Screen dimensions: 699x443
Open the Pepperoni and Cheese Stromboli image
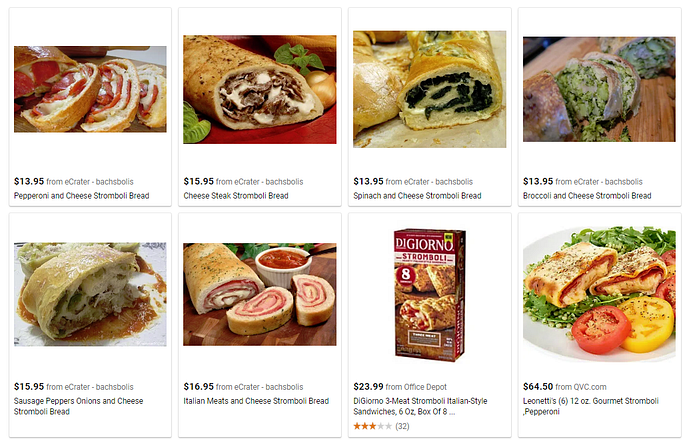(x=90, y=89)
